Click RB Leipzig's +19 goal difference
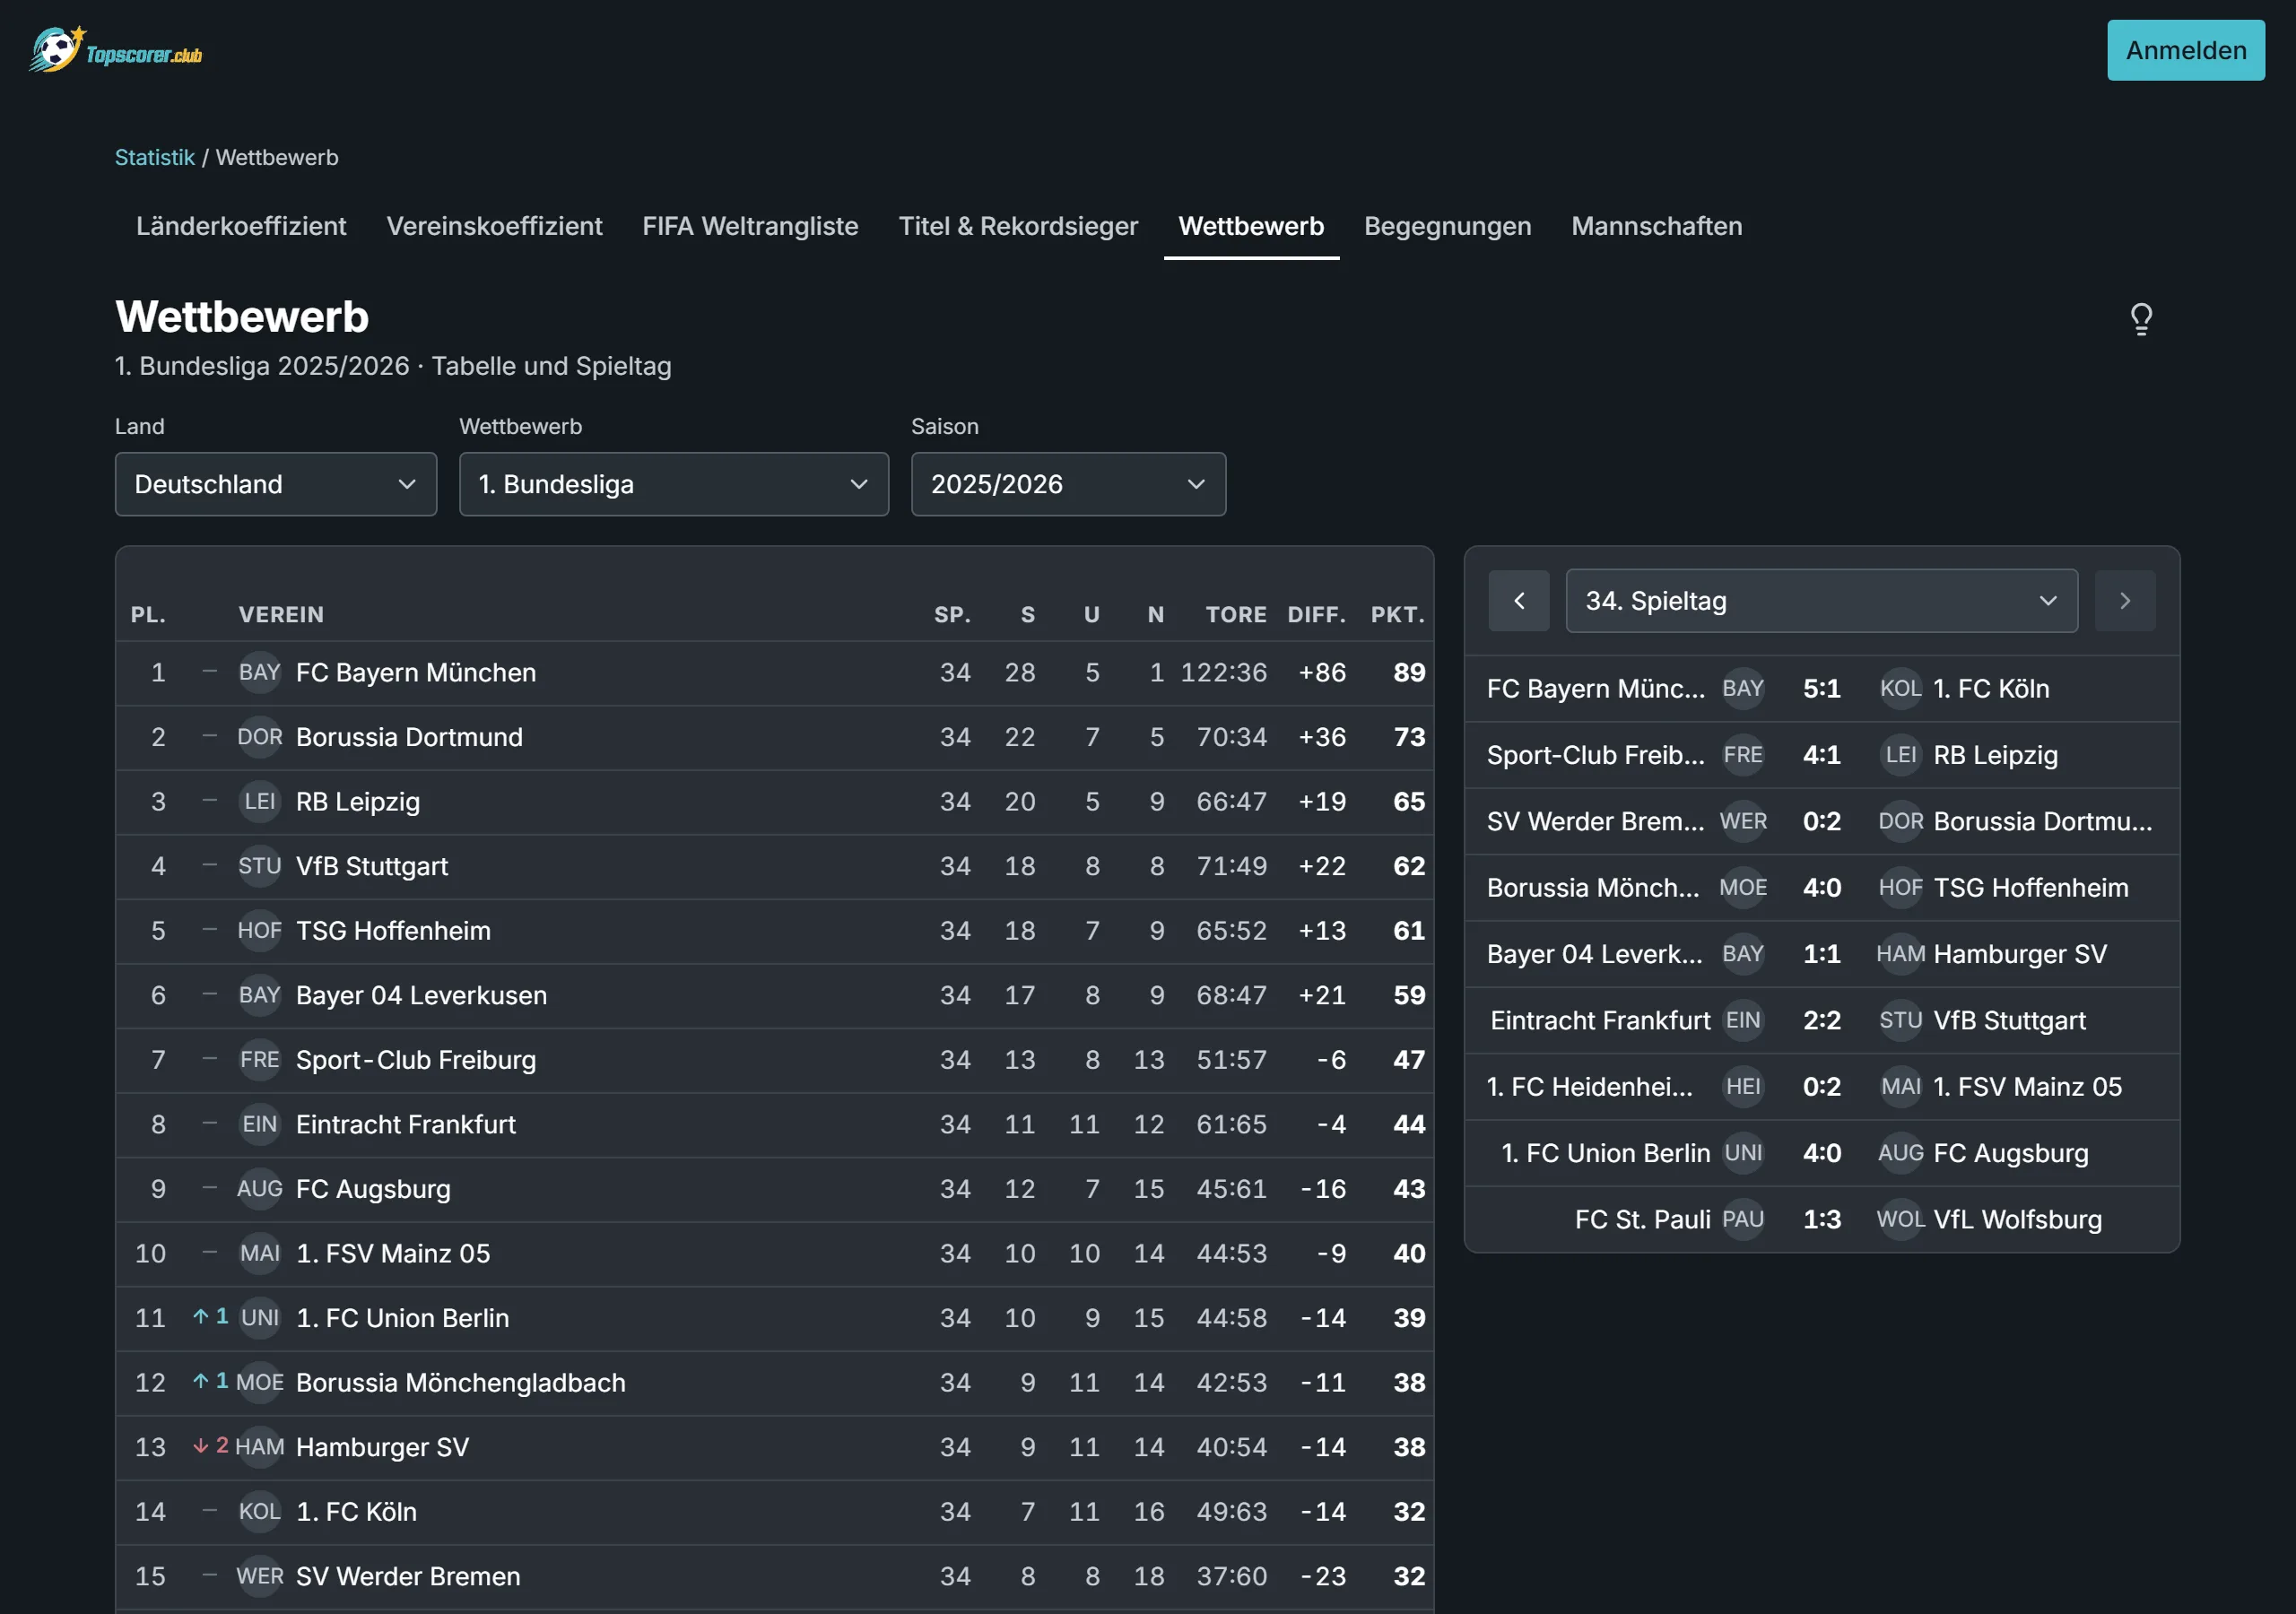The width and height of the screenshot is (2296, 1614). 1321,802
